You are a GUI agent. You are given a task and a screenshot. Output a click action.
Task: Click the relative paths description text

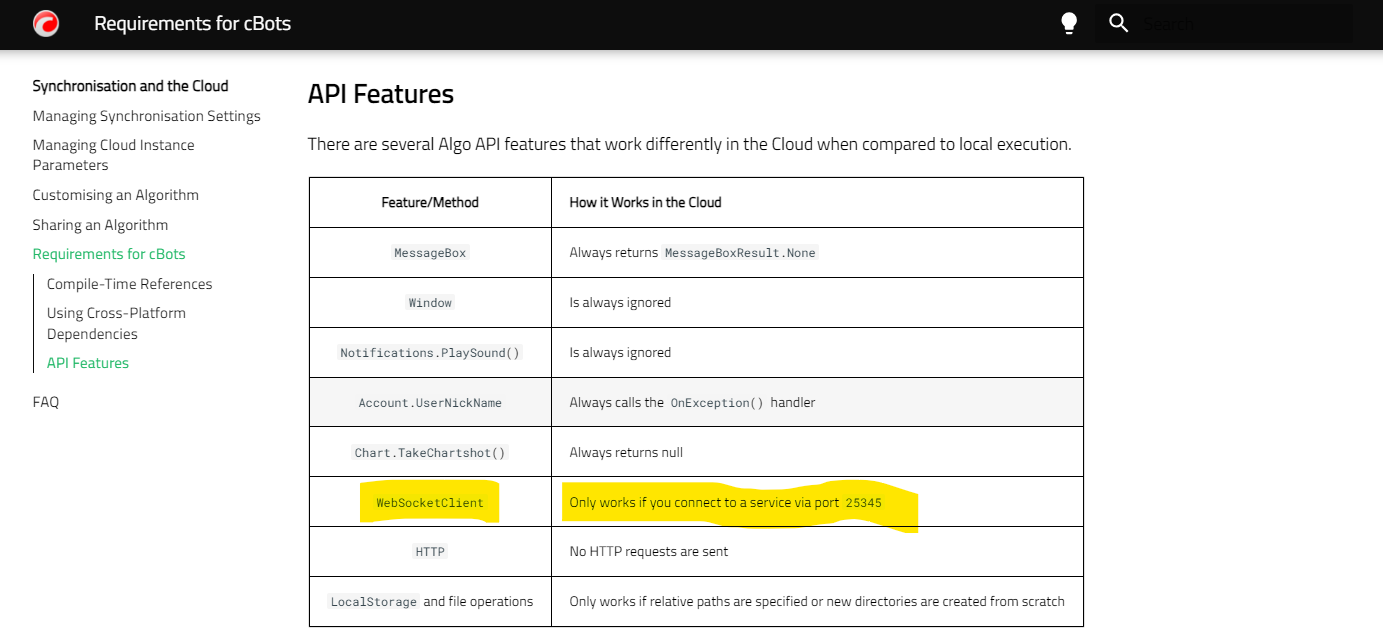[817, 602]
